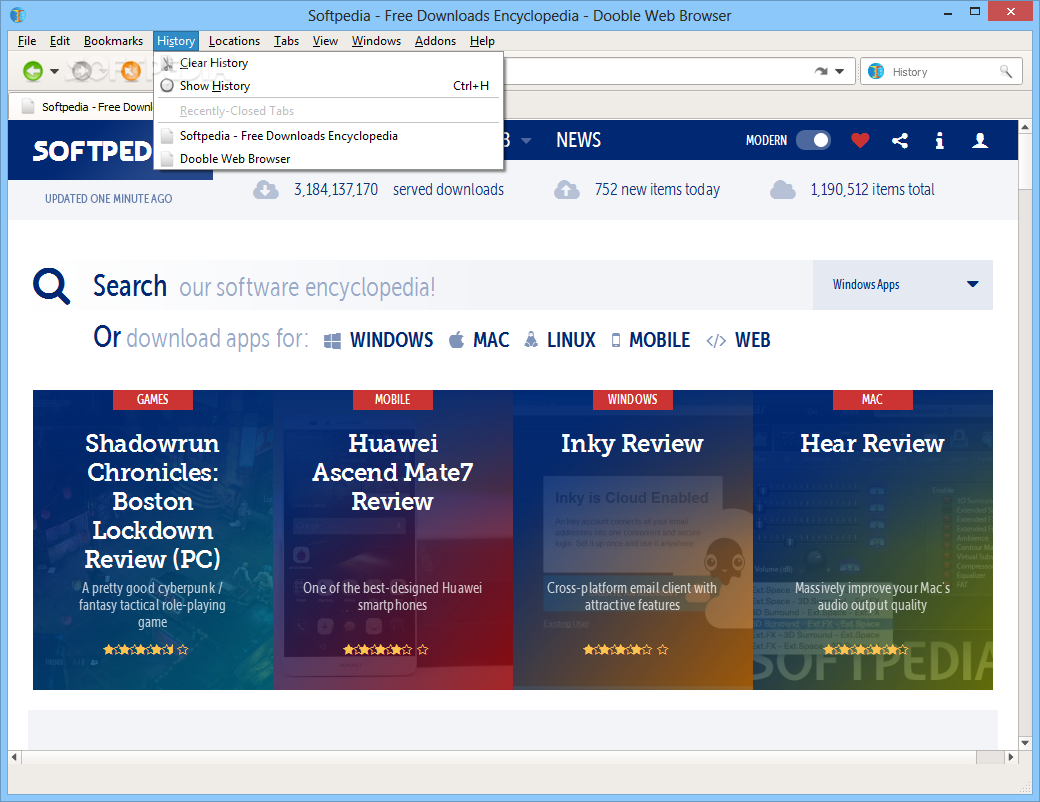Open the Bookmarks menu

coord(113,40)
